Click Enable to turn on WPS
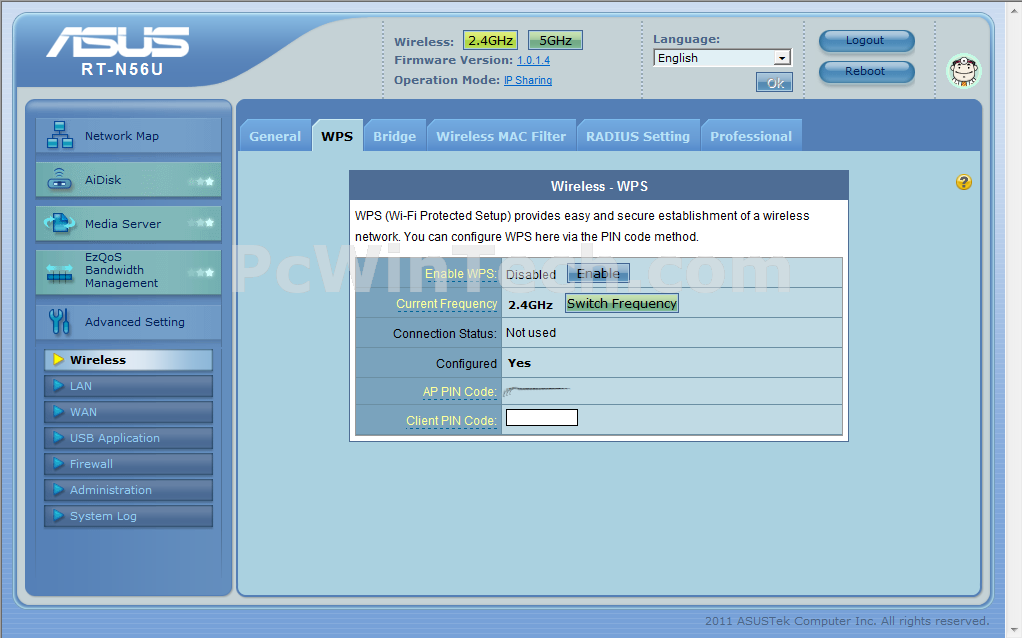Viewport: 1022px width, 638px height. click(x=598, y=273)
